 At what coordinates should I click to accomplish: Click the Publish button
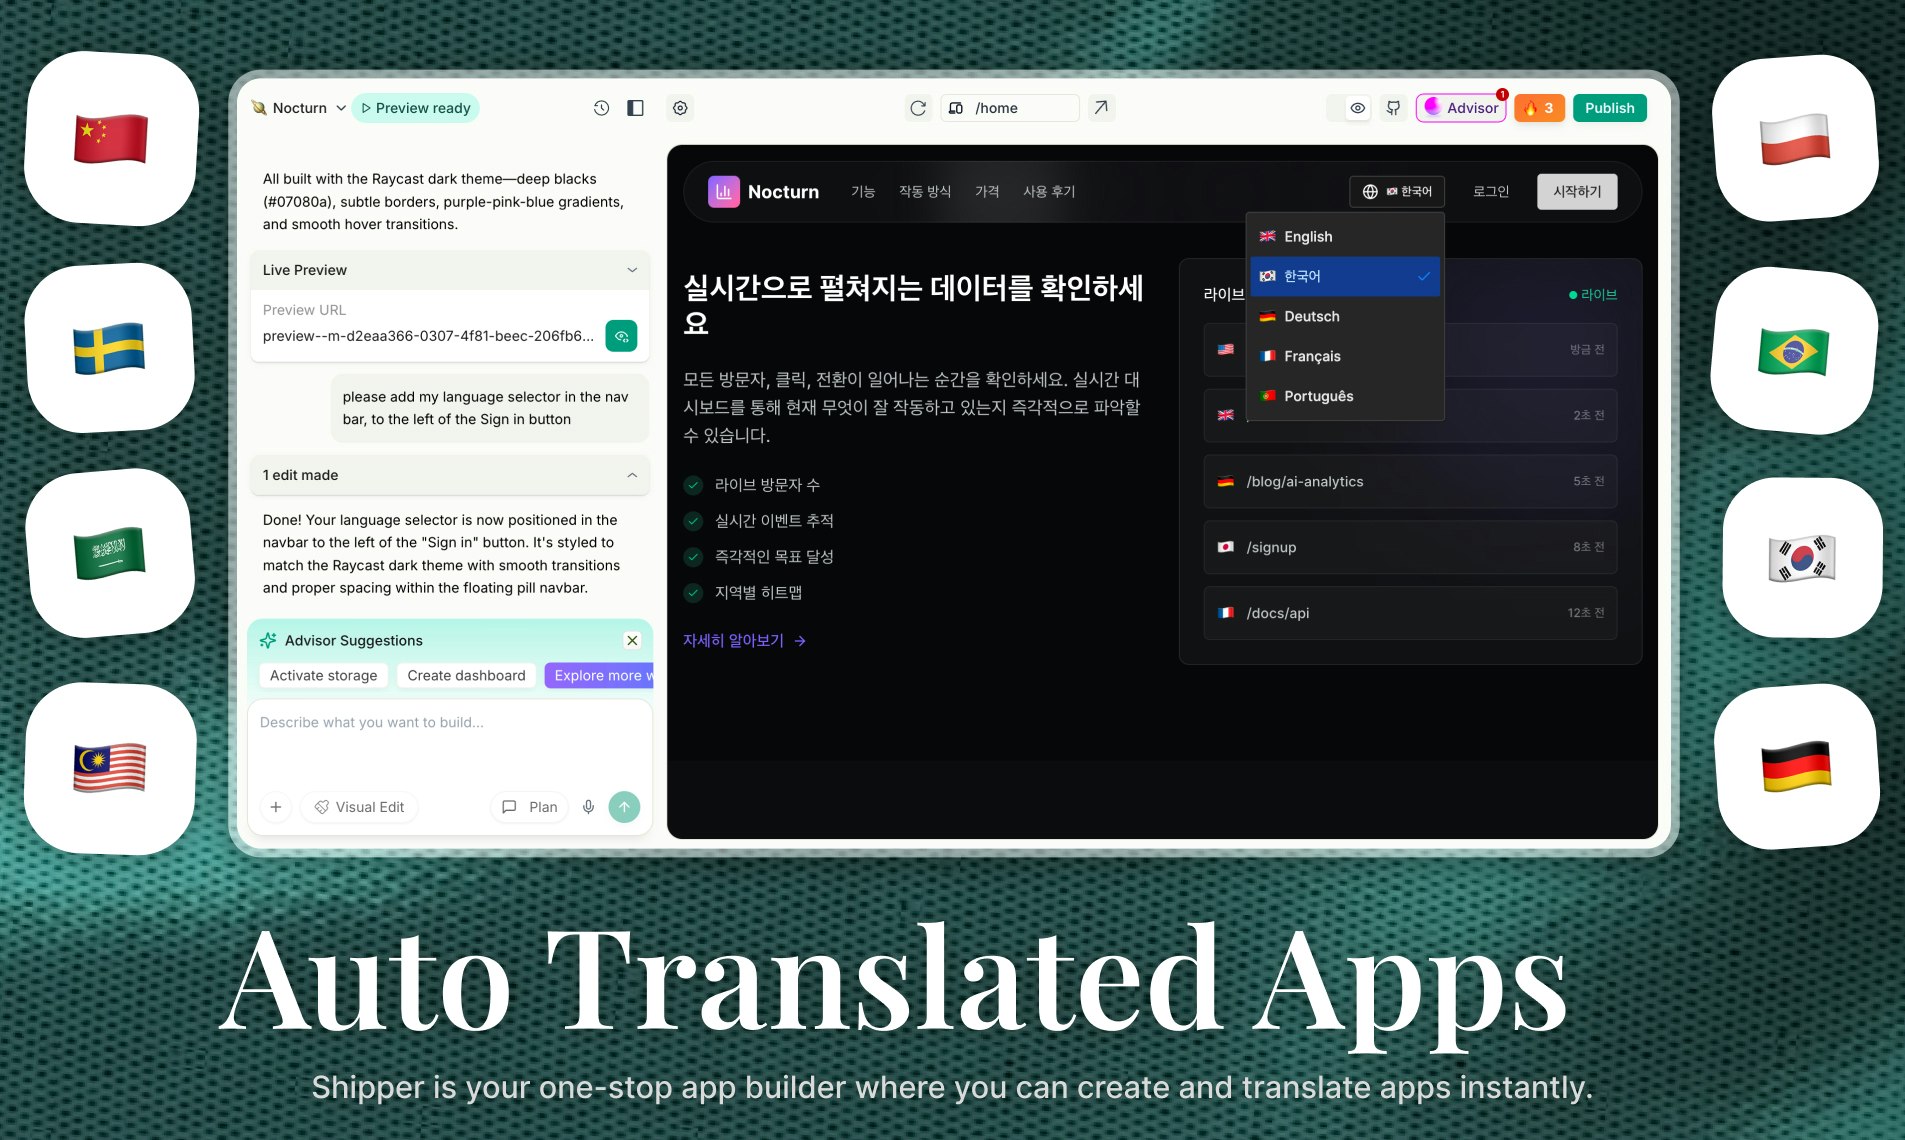1609,108
